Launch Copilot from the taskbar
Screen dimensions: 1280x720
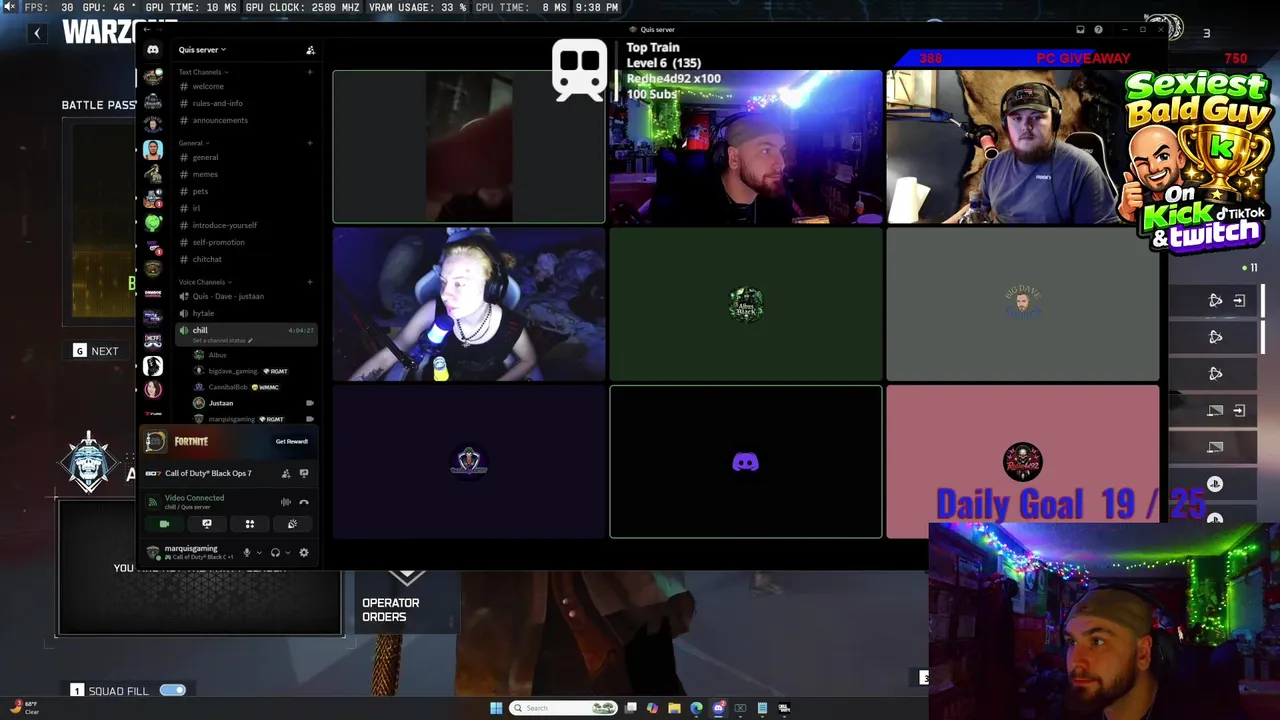click(x=652, y=708)
